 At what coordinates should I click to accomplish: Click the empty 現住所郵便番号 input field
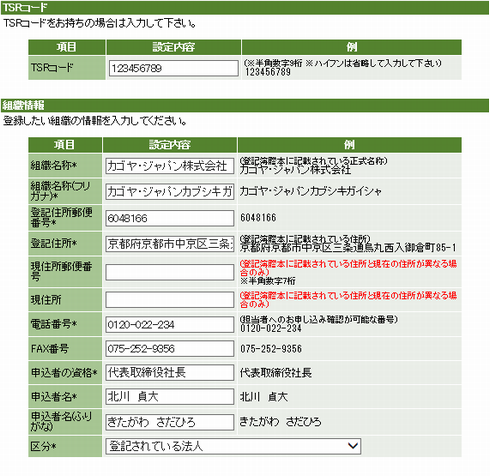coord(170,272)
